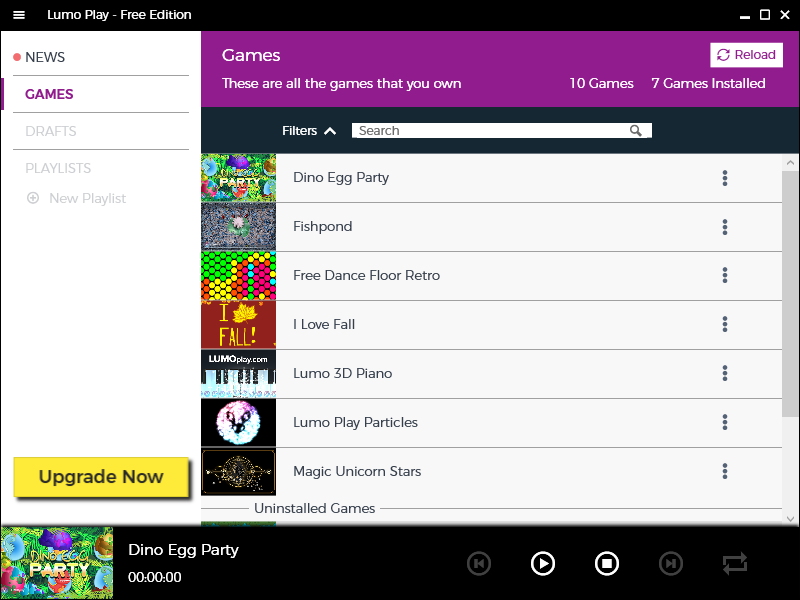Click the '7 Games Installed' text

[708, 84]
